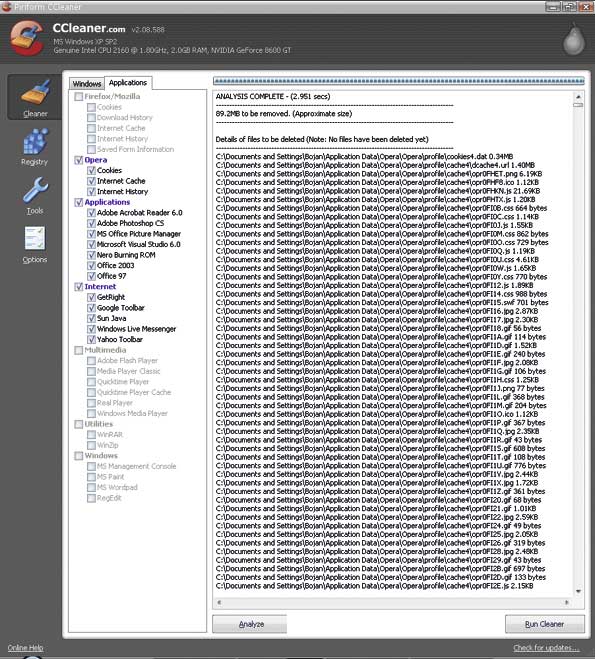This screenshot has height=659, width=595.
Task: Open the Tools wrench icon
Action: [x=35, y=190]
